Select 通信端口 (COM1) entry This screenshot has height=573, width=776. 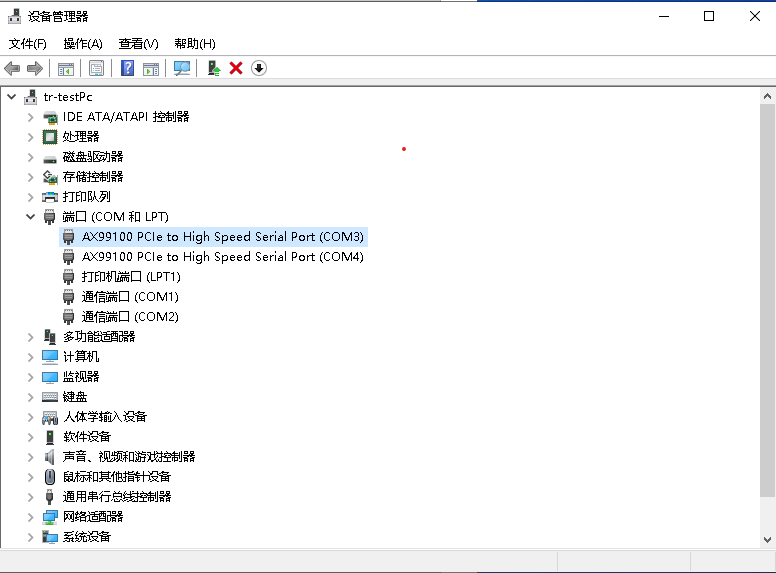[x=130, y=297]
